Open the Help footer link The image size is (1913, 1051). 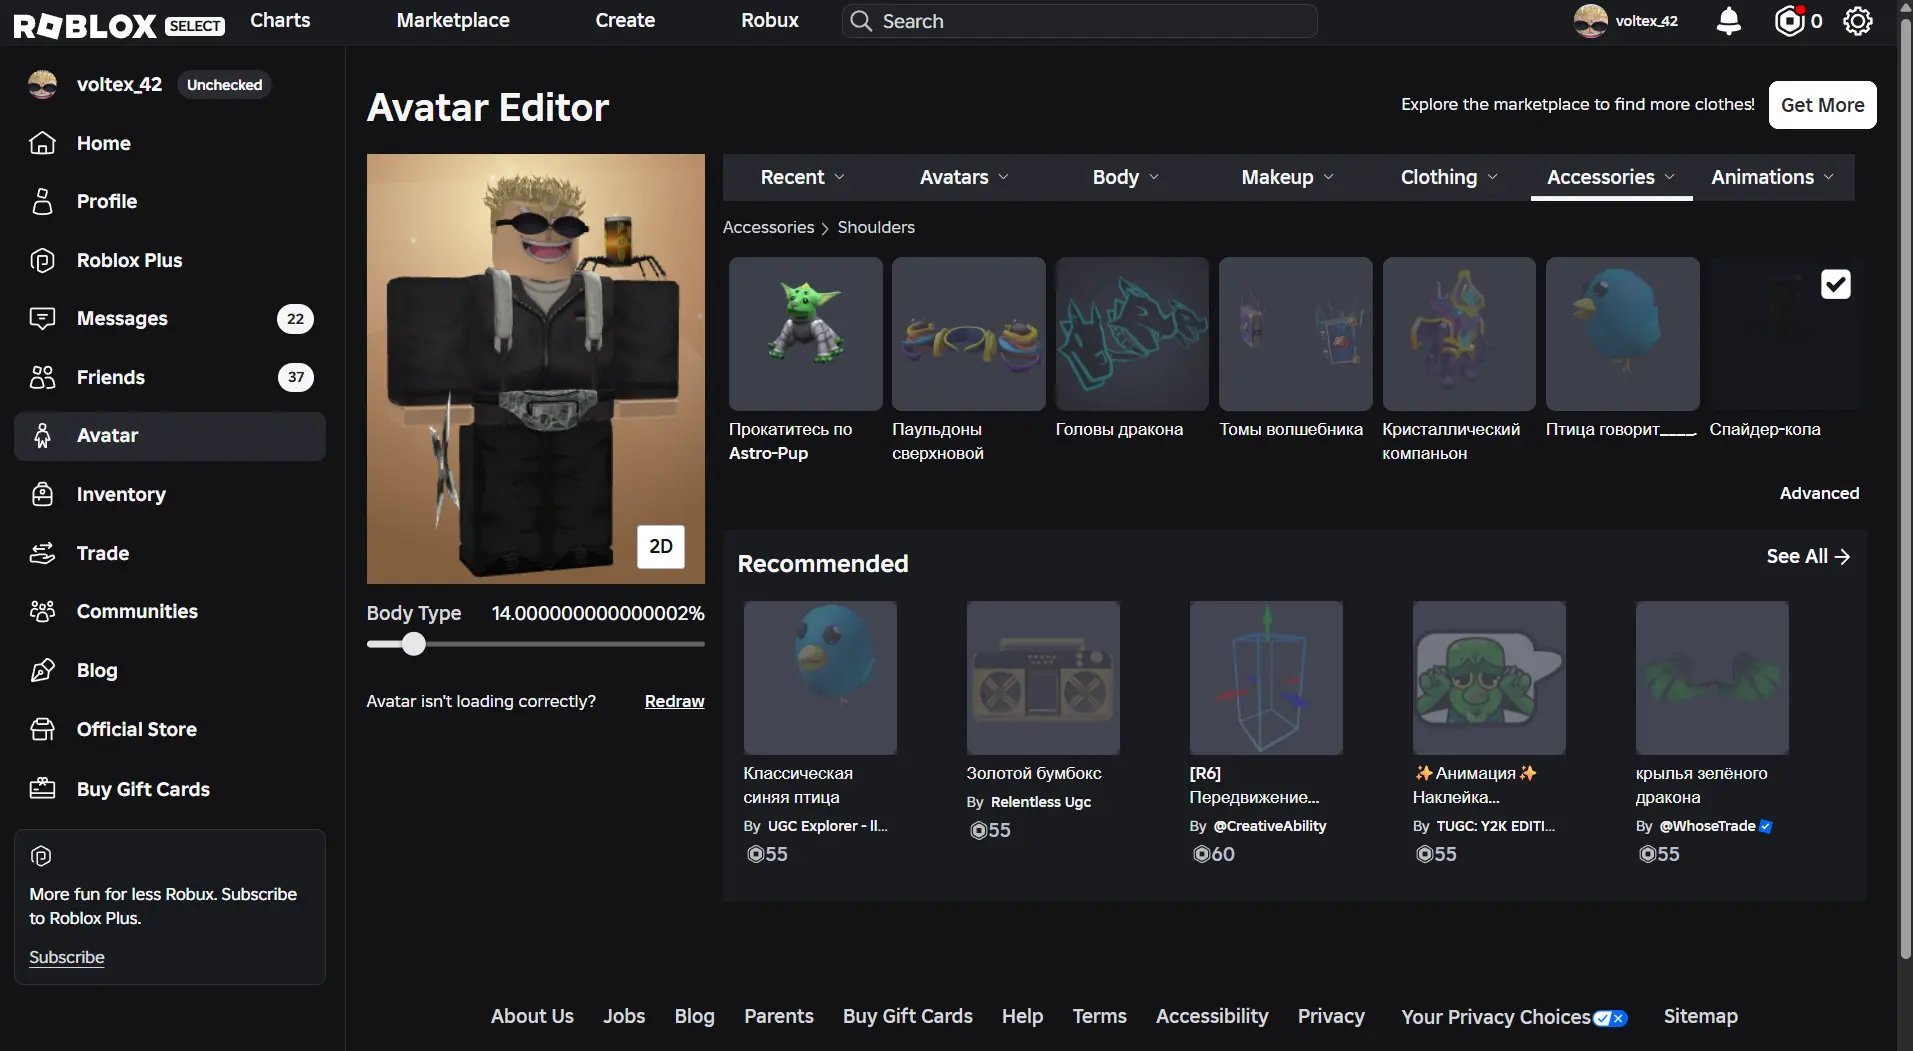tap(1022, 1016)
